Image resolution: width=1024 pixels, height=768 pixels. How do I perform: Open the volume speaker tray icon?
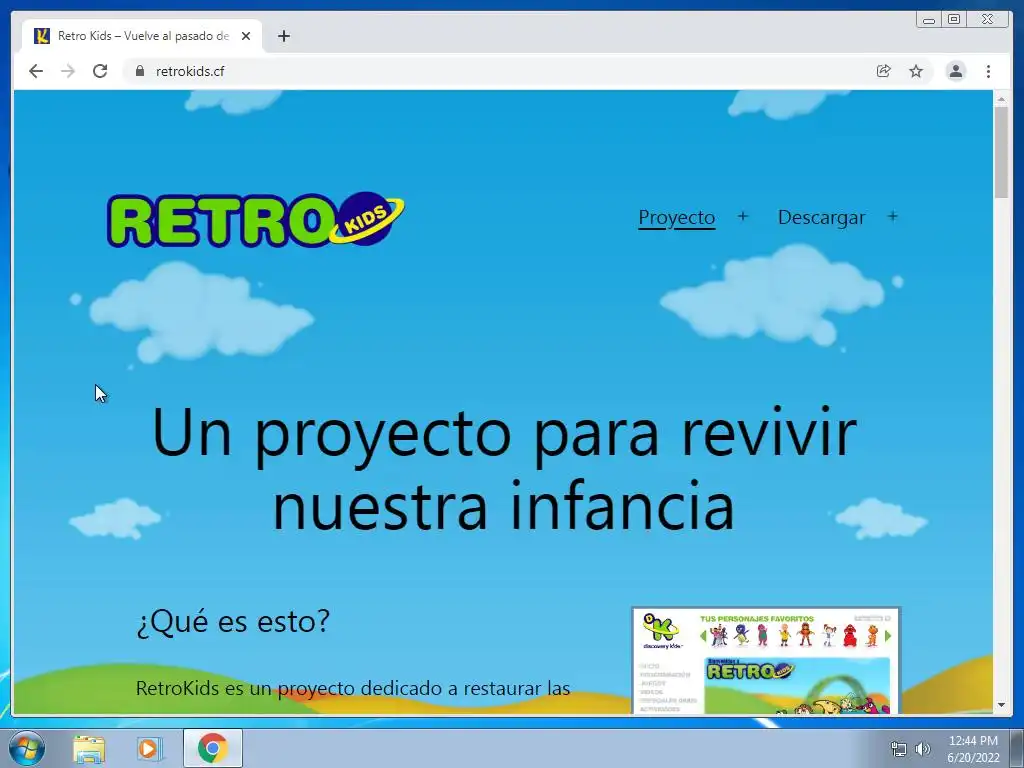pyautogui.click(x=923, y=749)
